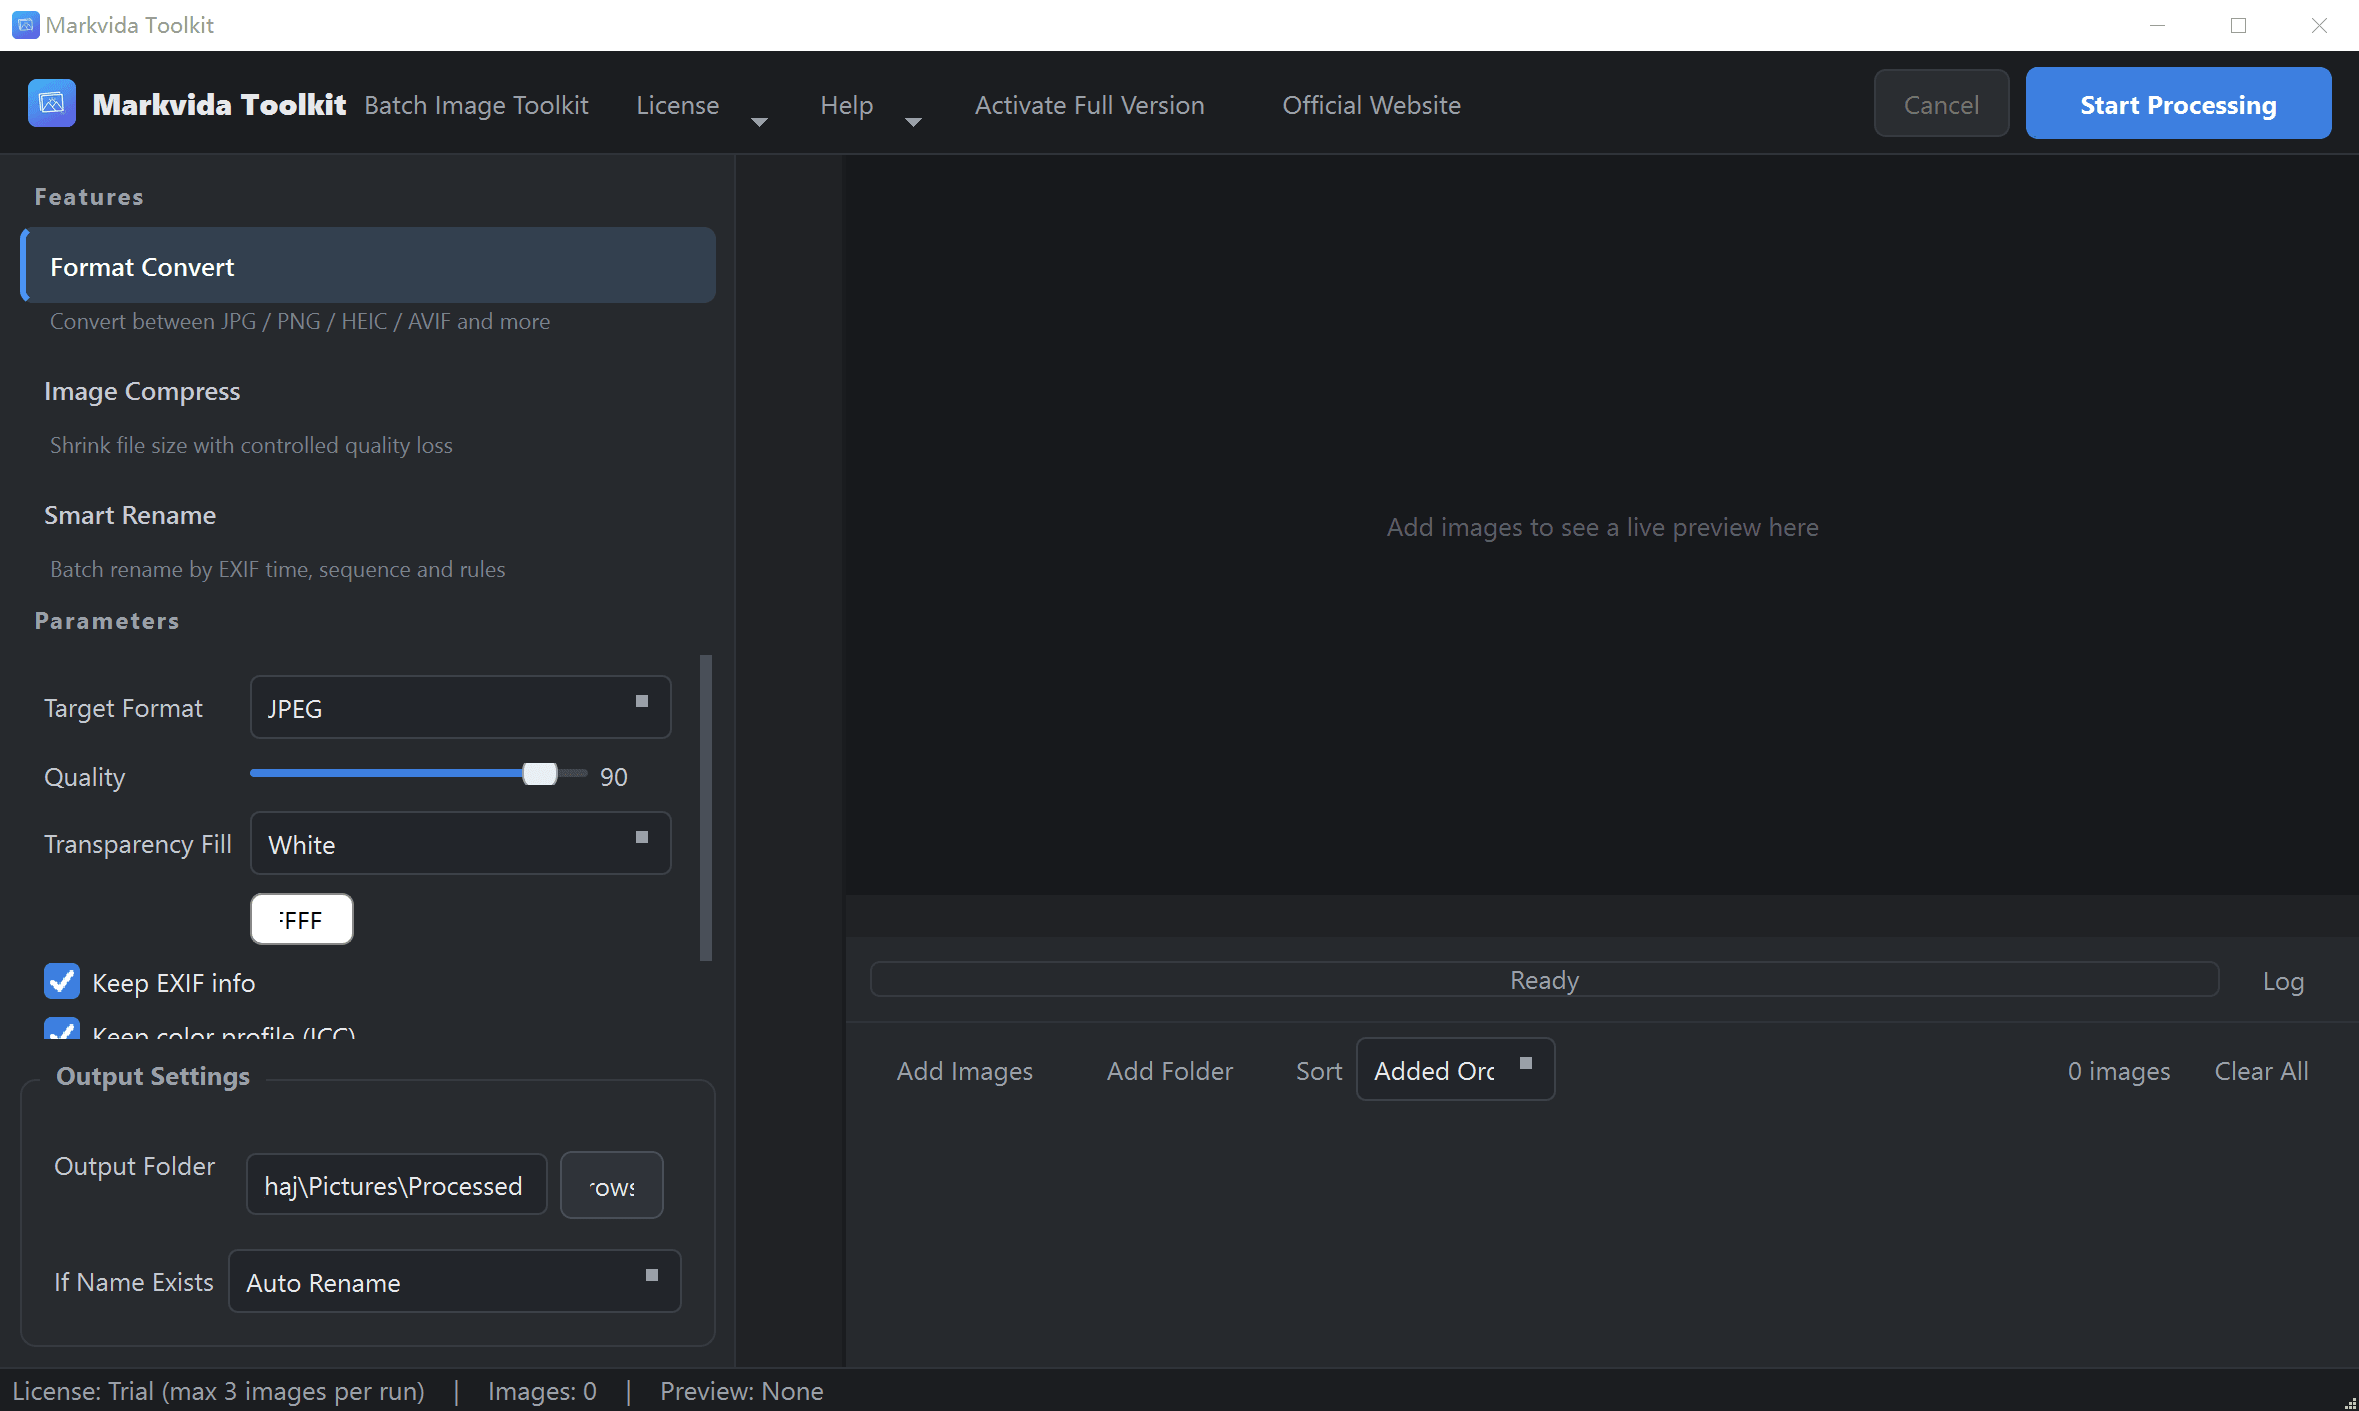2359x1411 pixels.
Task: Adjust the Quality slider handle
Action: point(540,774)
